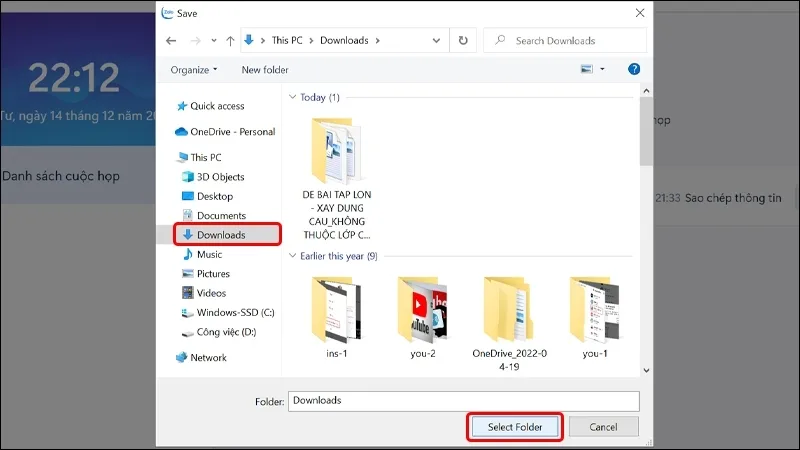This screenshot has width=800, height=450.
Task: Close the Save dialog window
Action: click(x=640, y=13)
